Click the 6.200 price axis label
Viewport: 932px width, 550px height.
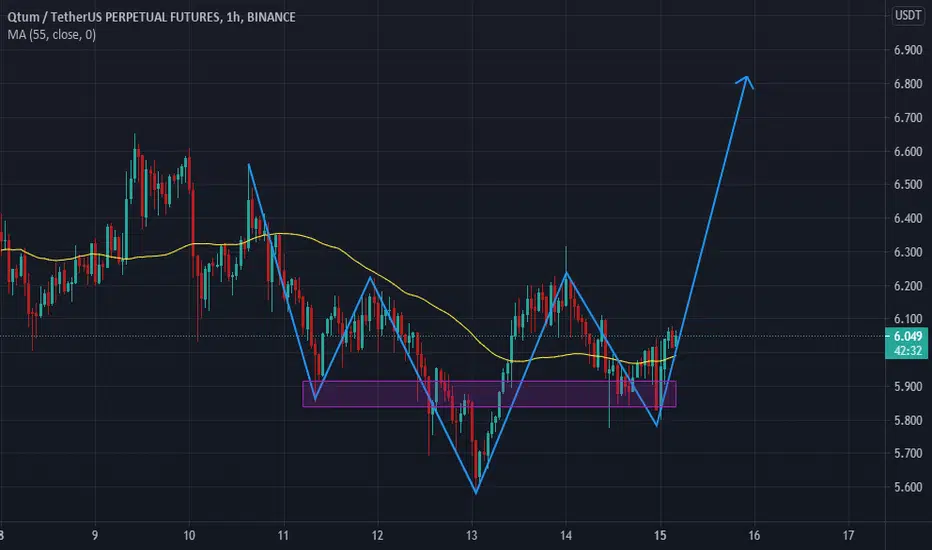(908, 286)
